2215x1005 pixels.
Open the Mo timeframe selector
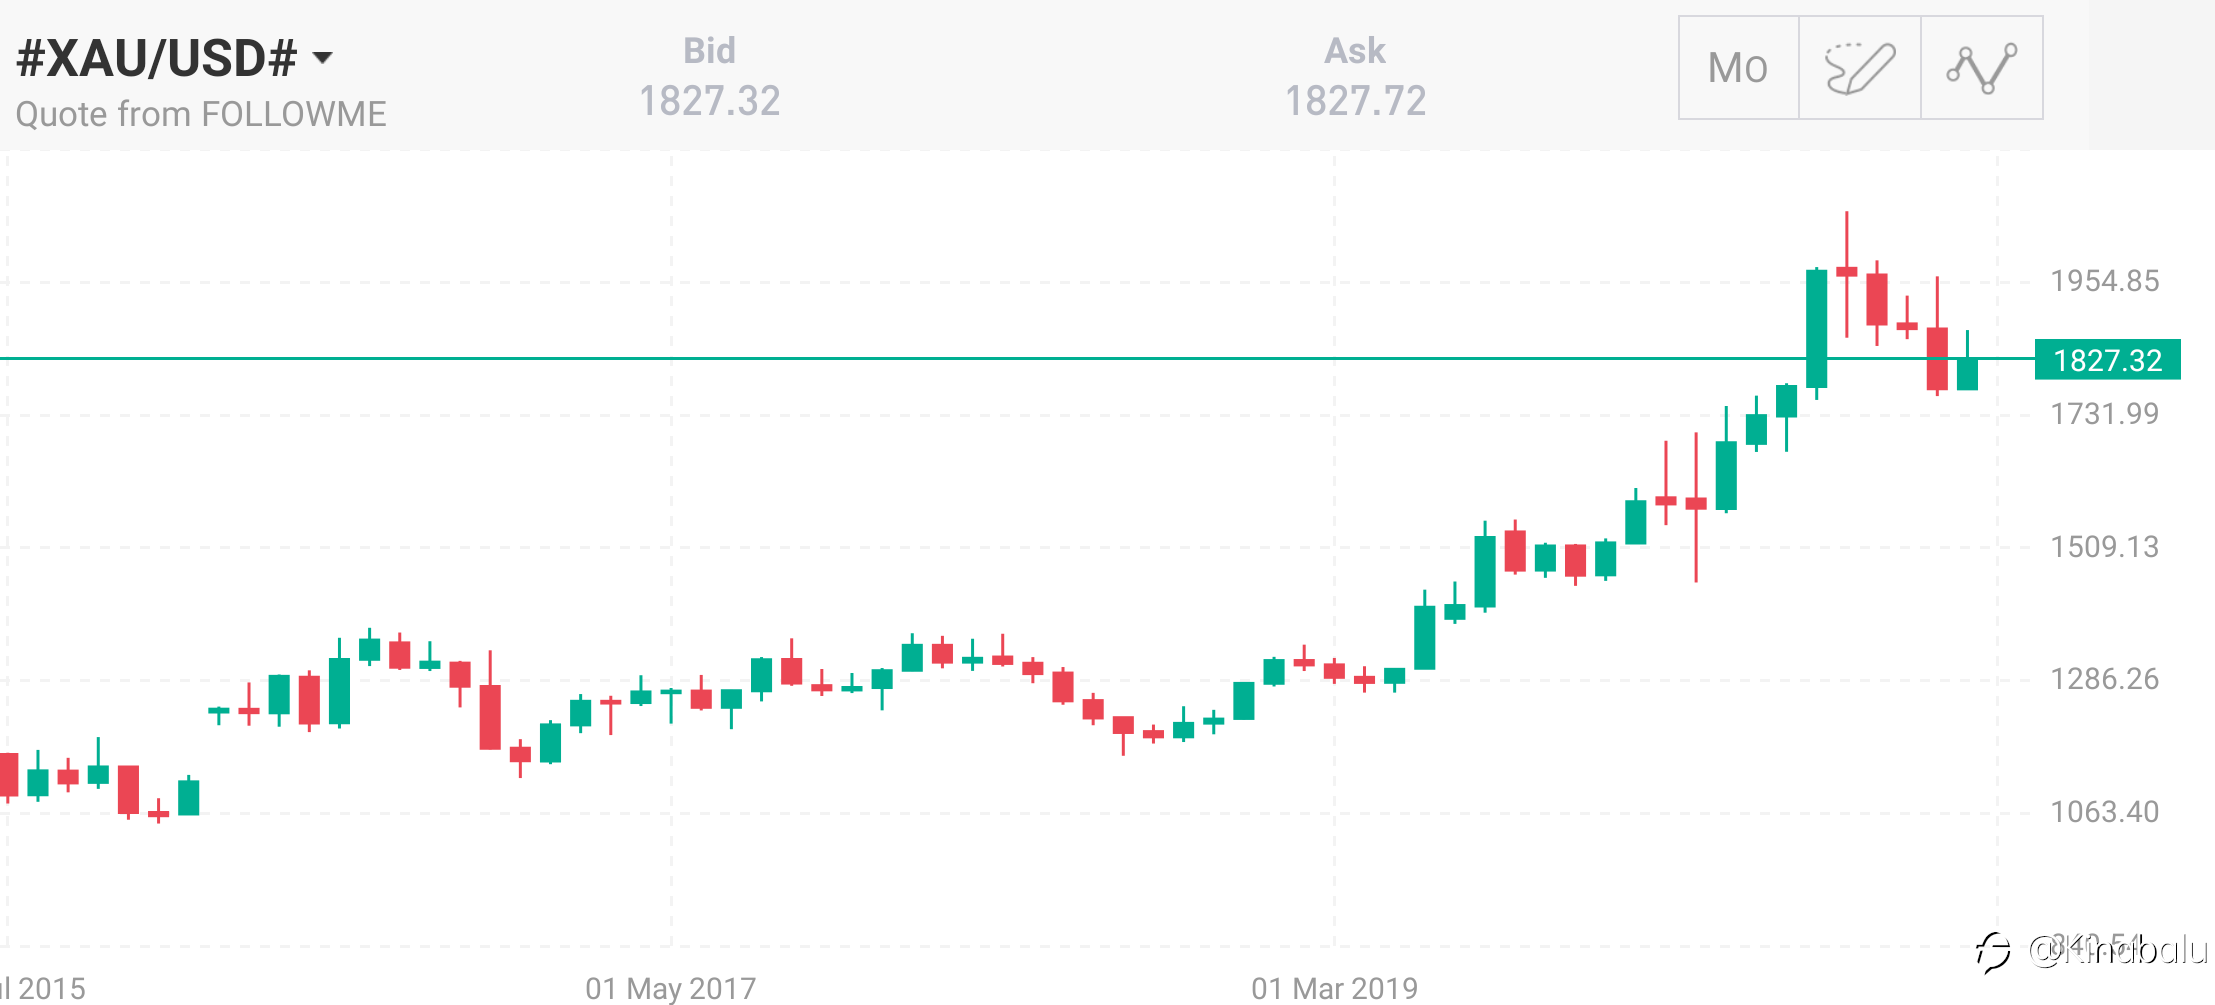point(1738,68)
